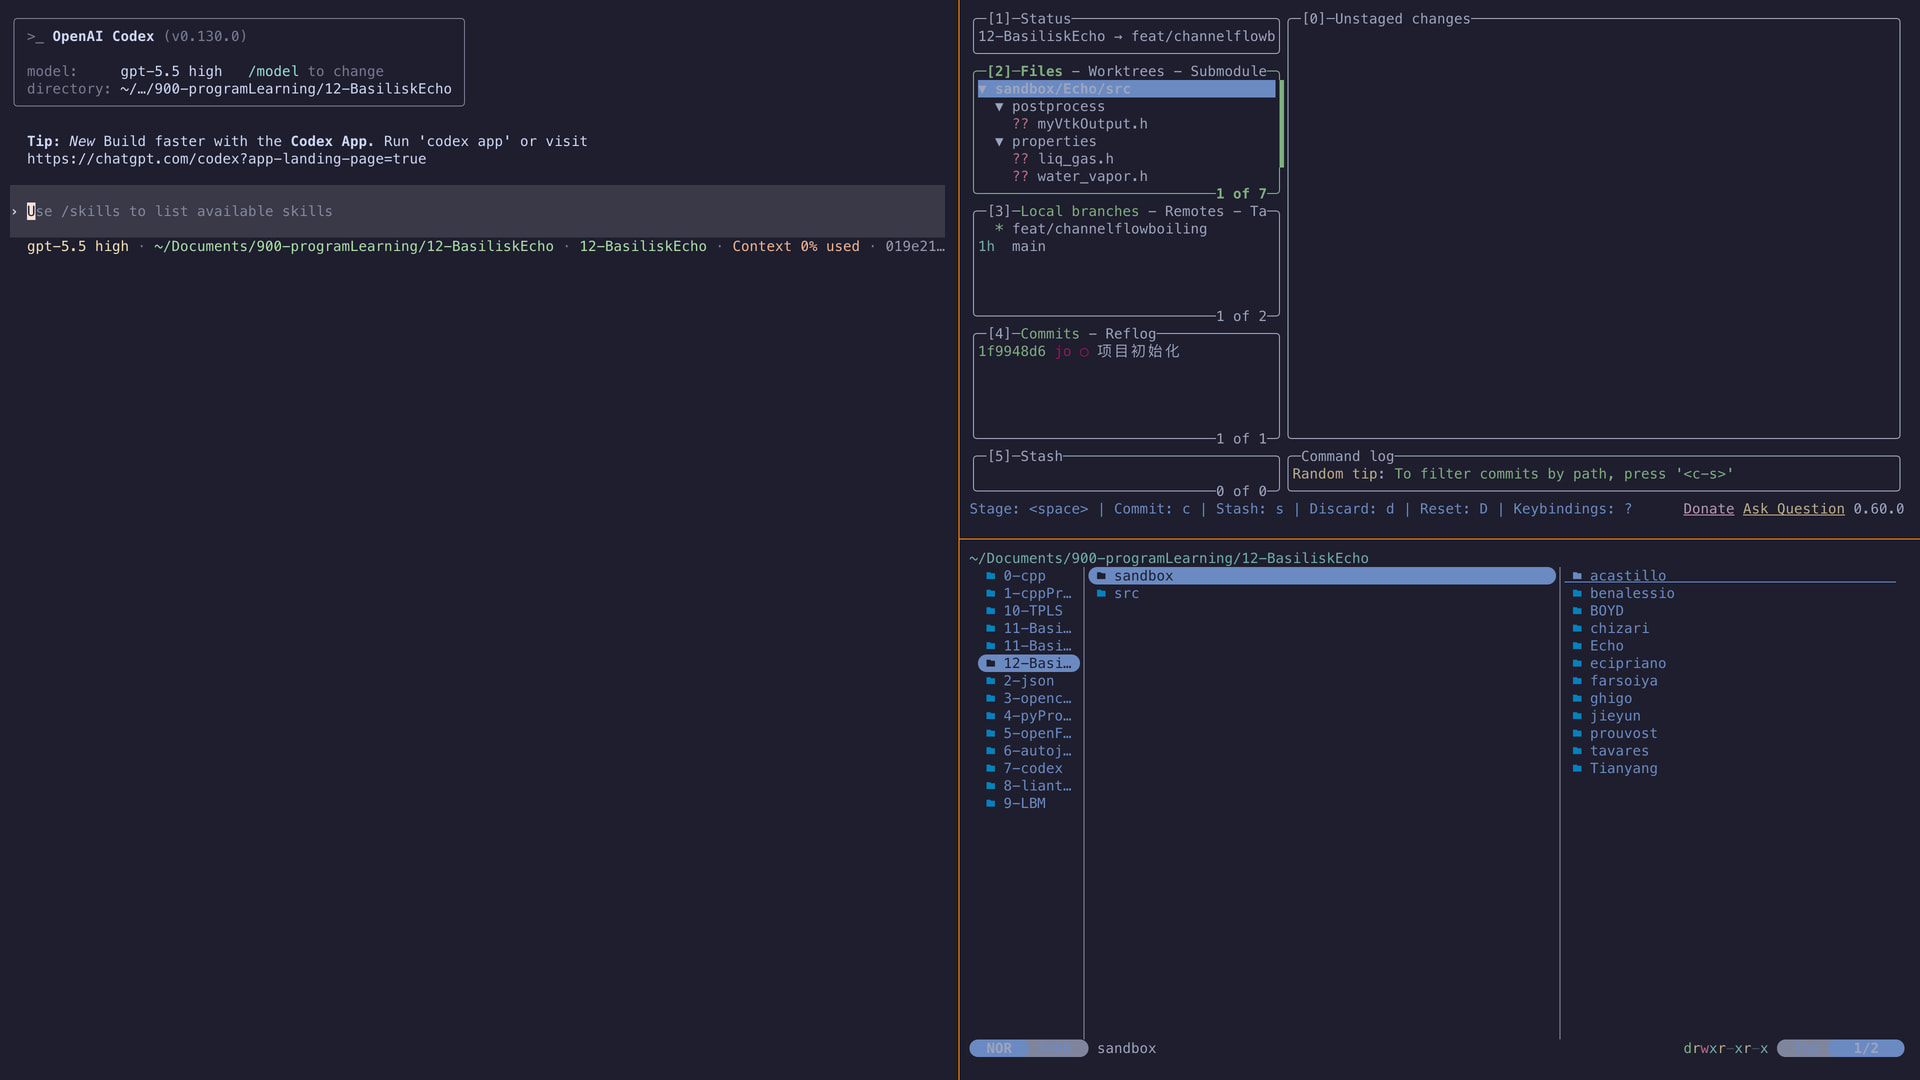
Task: Click the folder icon beside BOYD
Action: click(x=1577, y=611)
